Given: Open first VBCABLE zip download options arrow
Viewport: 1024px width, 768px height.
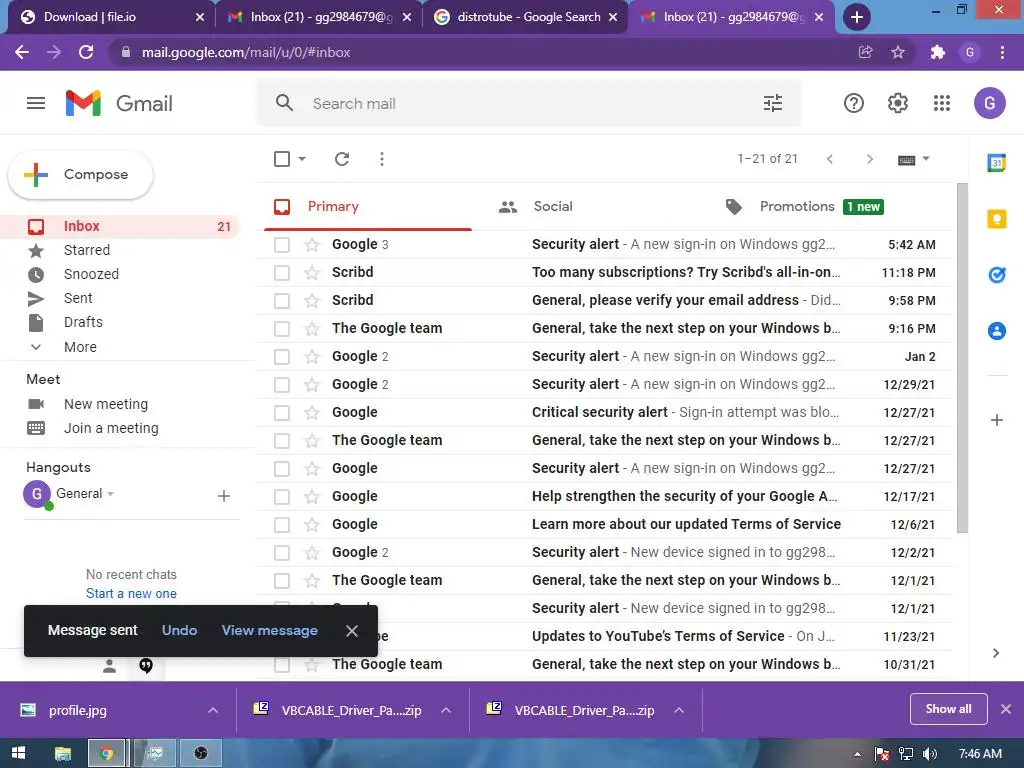Looking at the screenshot, I should coord(446,710).
